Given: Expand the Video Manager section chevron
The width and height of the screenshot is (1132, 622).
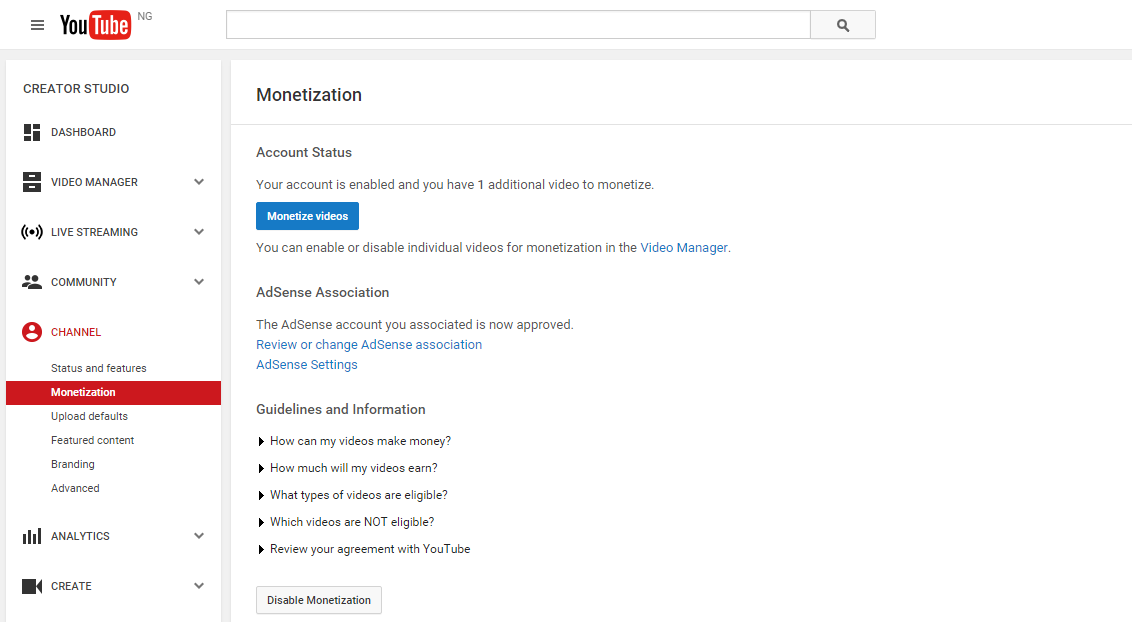Looking at the screenshot, I should (x=198, y=182).
